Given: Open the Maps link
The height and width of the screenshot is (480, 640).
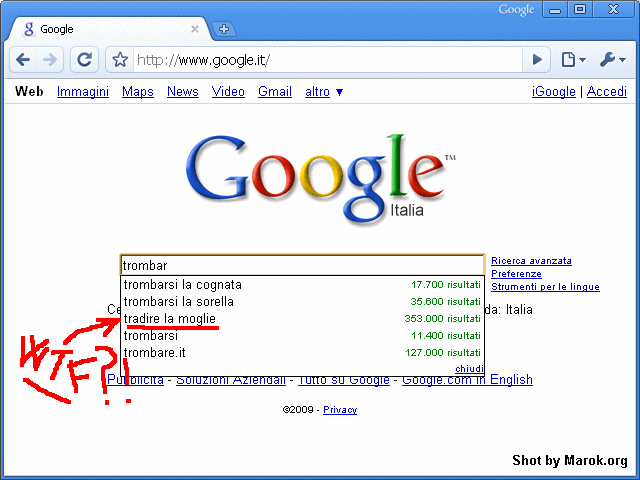Looking at the screenshot, I should point(138,91).
